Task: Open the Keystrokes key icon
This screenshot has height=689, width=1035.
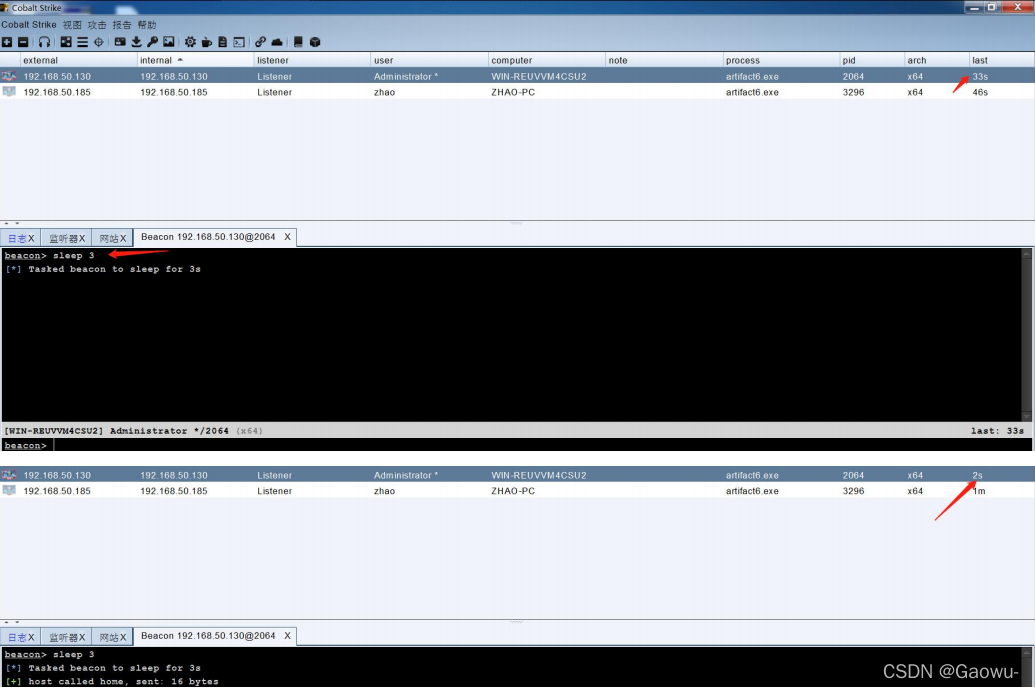Action: point(152,42)
